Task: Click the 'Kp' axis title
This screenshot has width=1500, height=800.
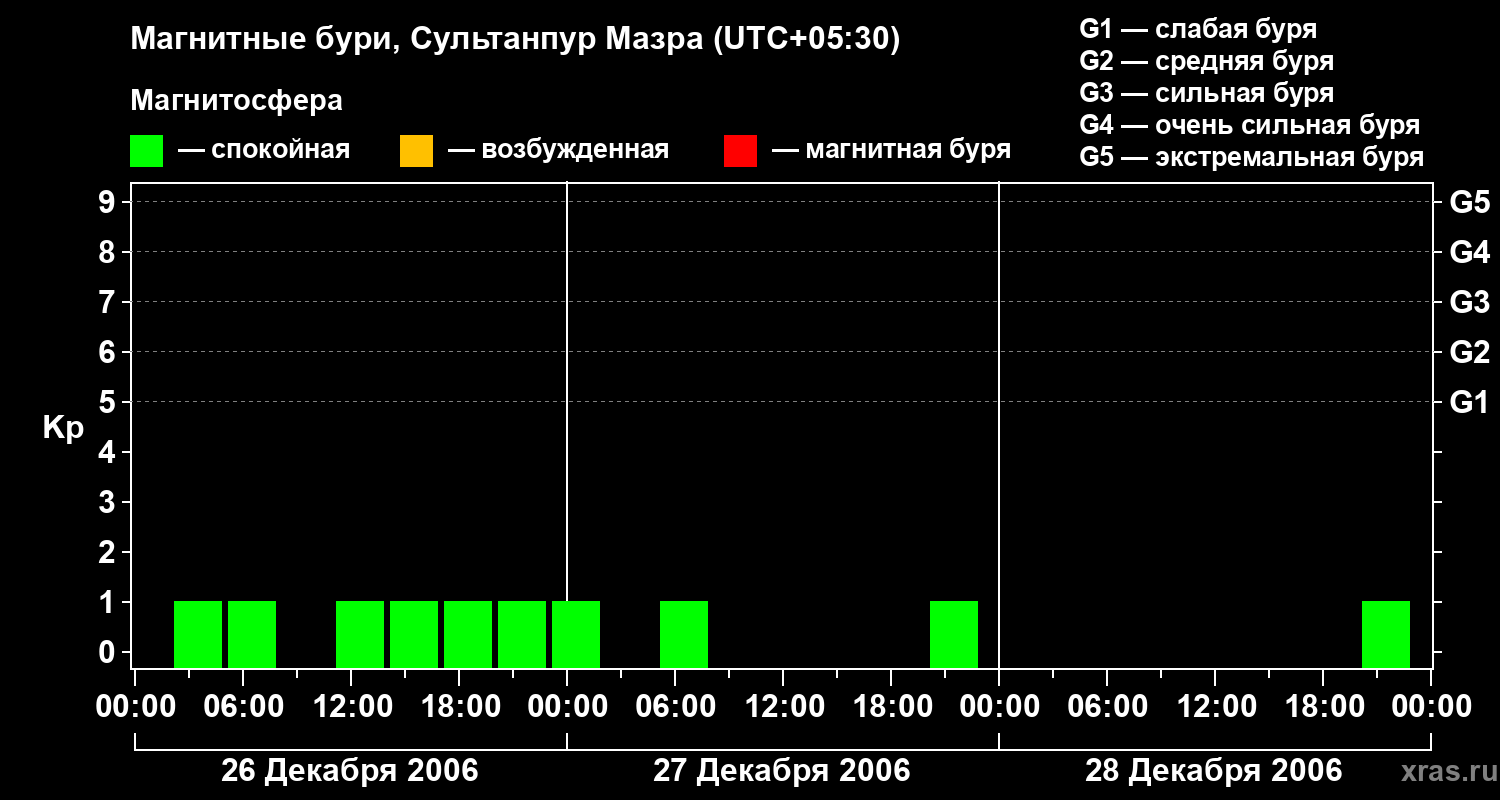Action: pyautogui.click(x=64, y=428)
